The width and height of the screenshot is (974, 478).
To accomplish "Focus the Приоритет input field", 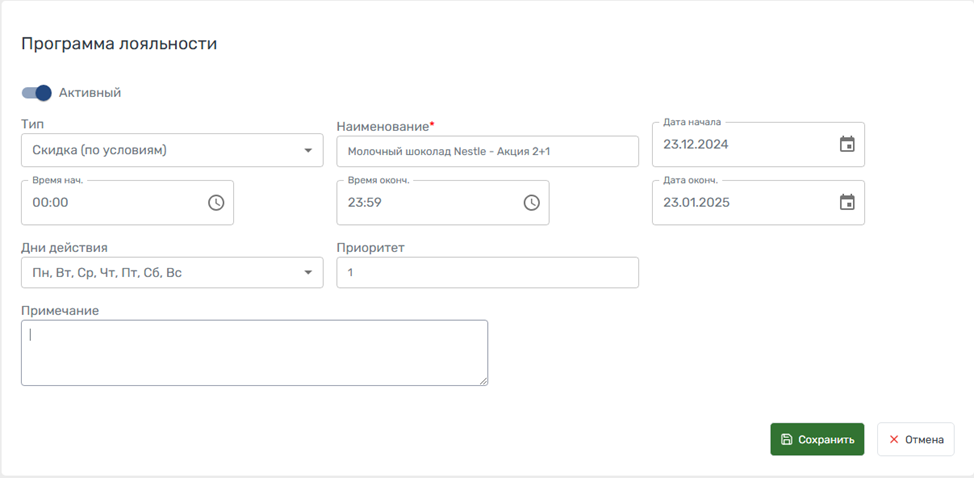I will click(487, 272).
